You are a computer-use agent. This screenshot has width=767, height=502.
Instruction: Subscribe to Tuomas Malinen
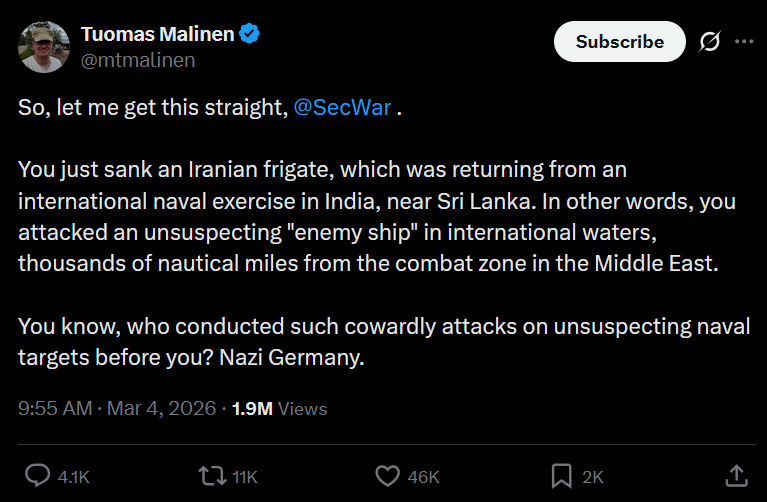[620, 42]
